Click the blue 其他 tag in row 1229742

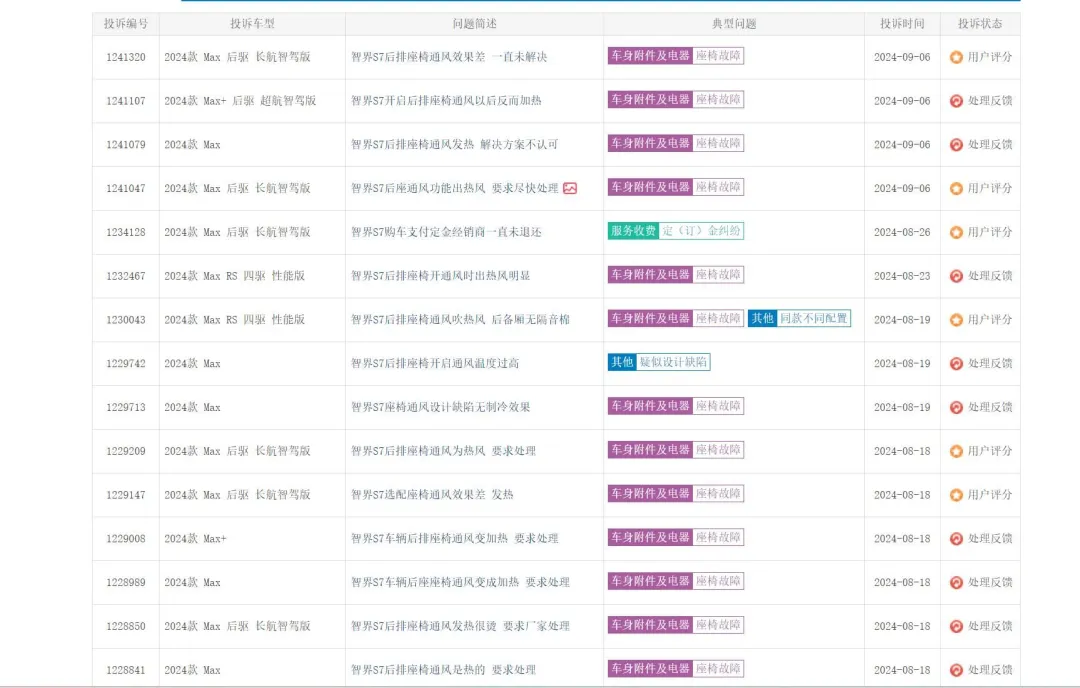[x=622, y=362]
